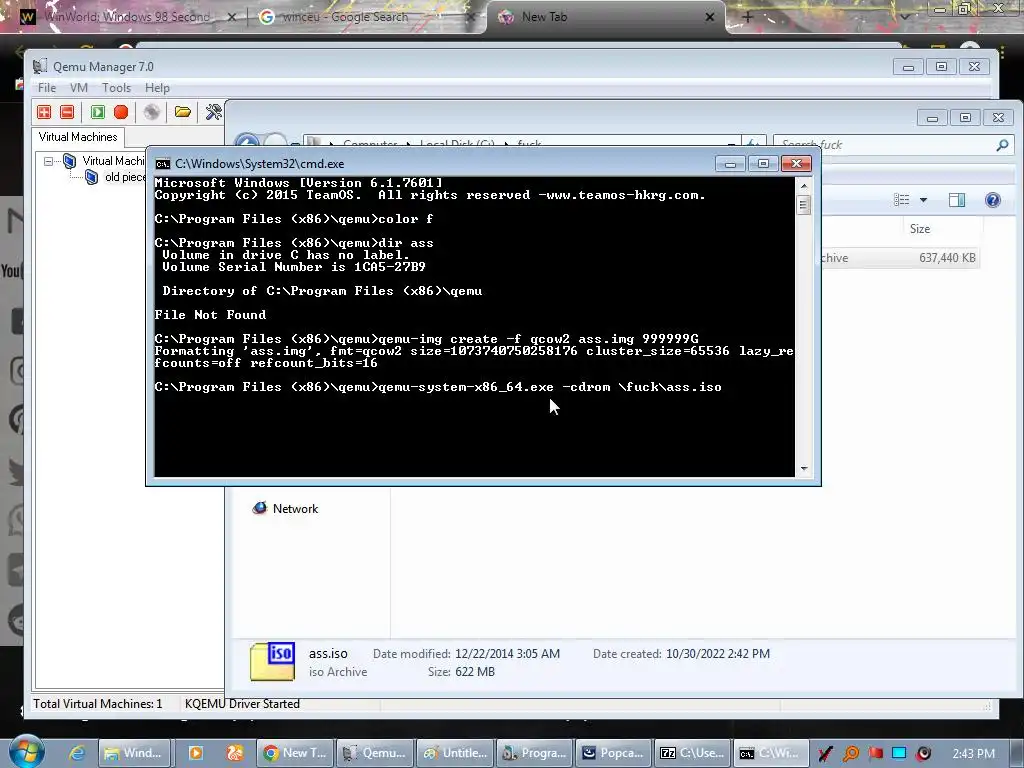Click the 2:43 PM taskbar clock

click(x=974, y=754)
